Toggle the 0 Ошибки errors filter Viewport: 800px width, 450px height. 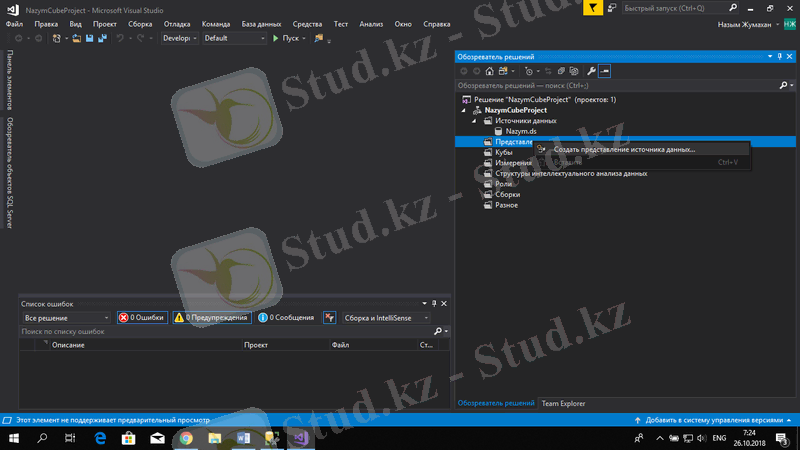pos(142,317)
